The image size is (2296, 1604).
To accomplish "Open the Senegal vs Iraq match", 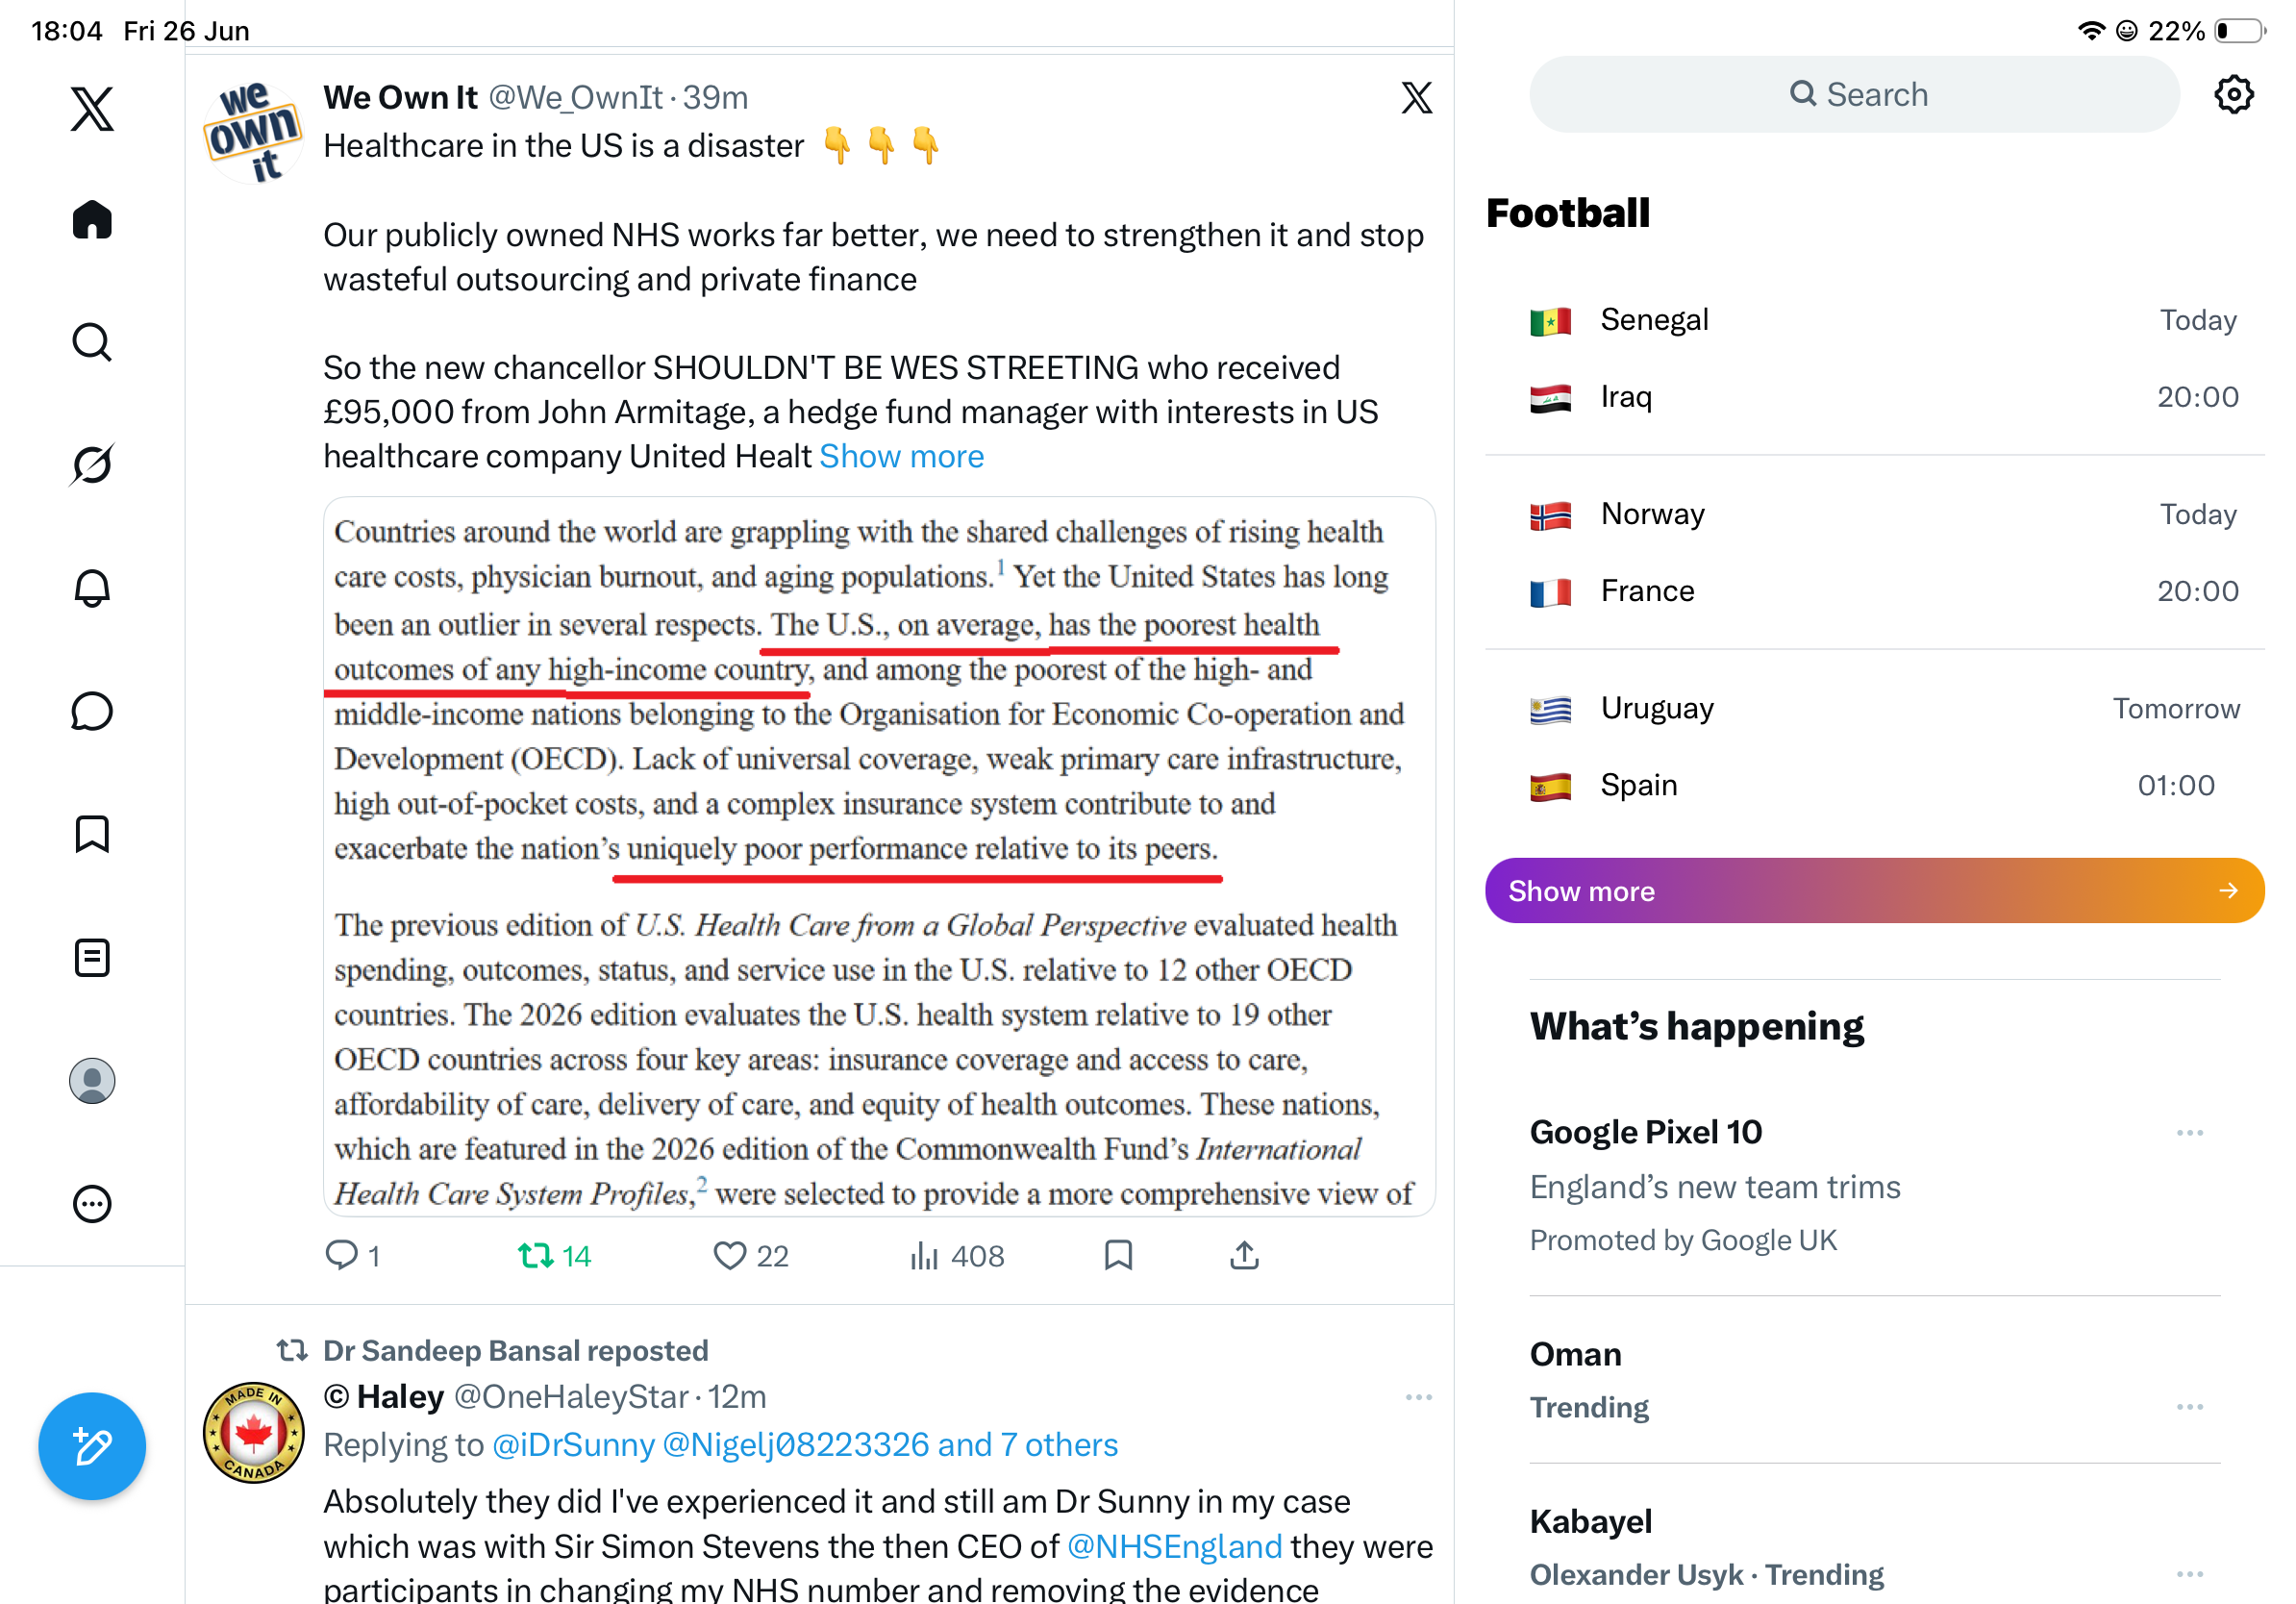I will pos(1874,358).
